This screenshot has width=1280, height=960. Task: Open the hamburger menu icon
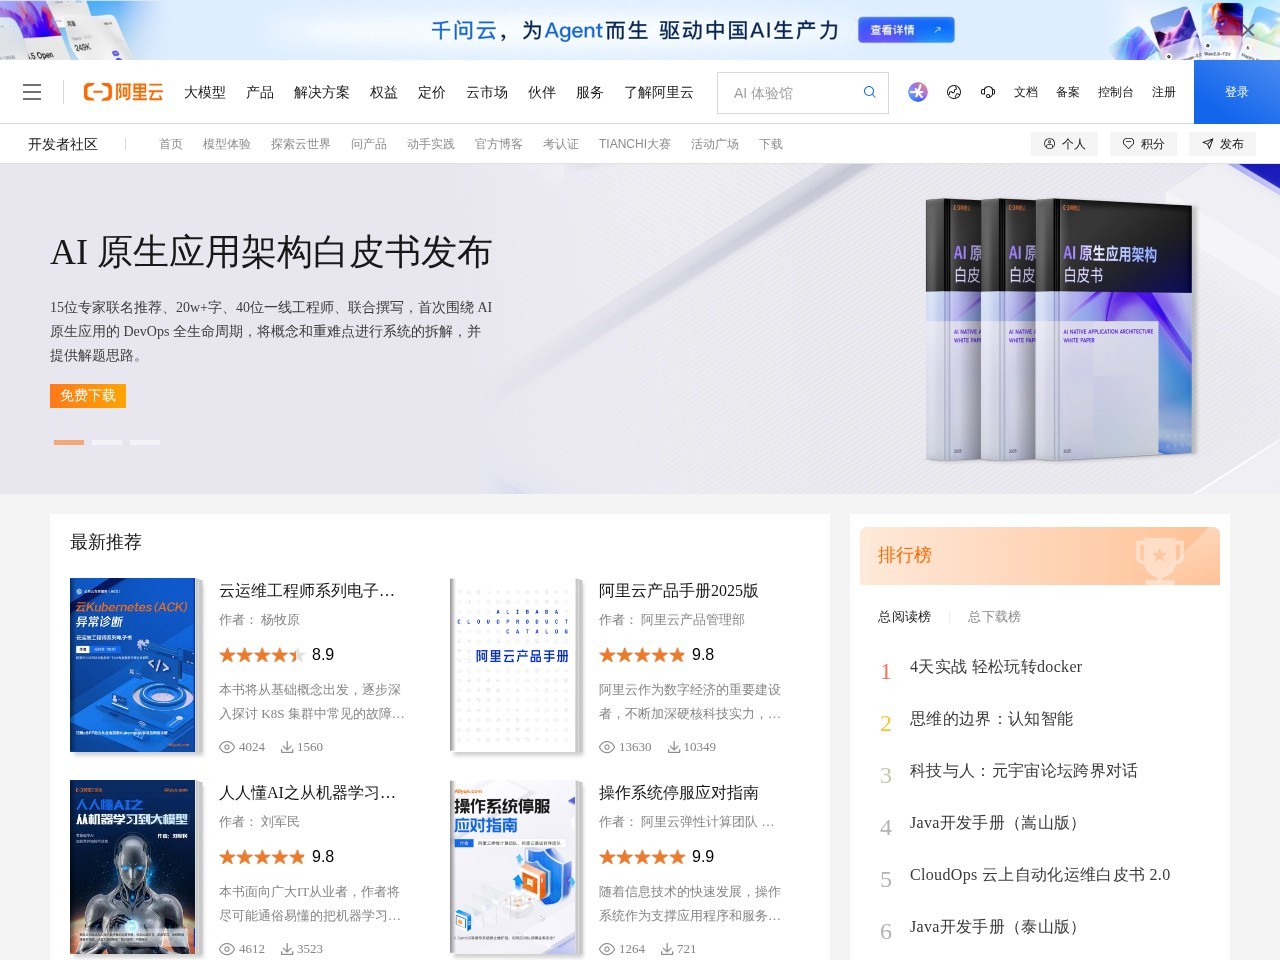tap(32, 92)
